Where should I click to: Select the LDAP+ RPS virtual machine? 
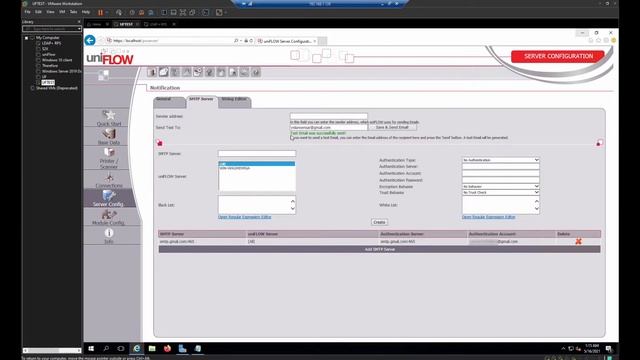pos(51,43)
